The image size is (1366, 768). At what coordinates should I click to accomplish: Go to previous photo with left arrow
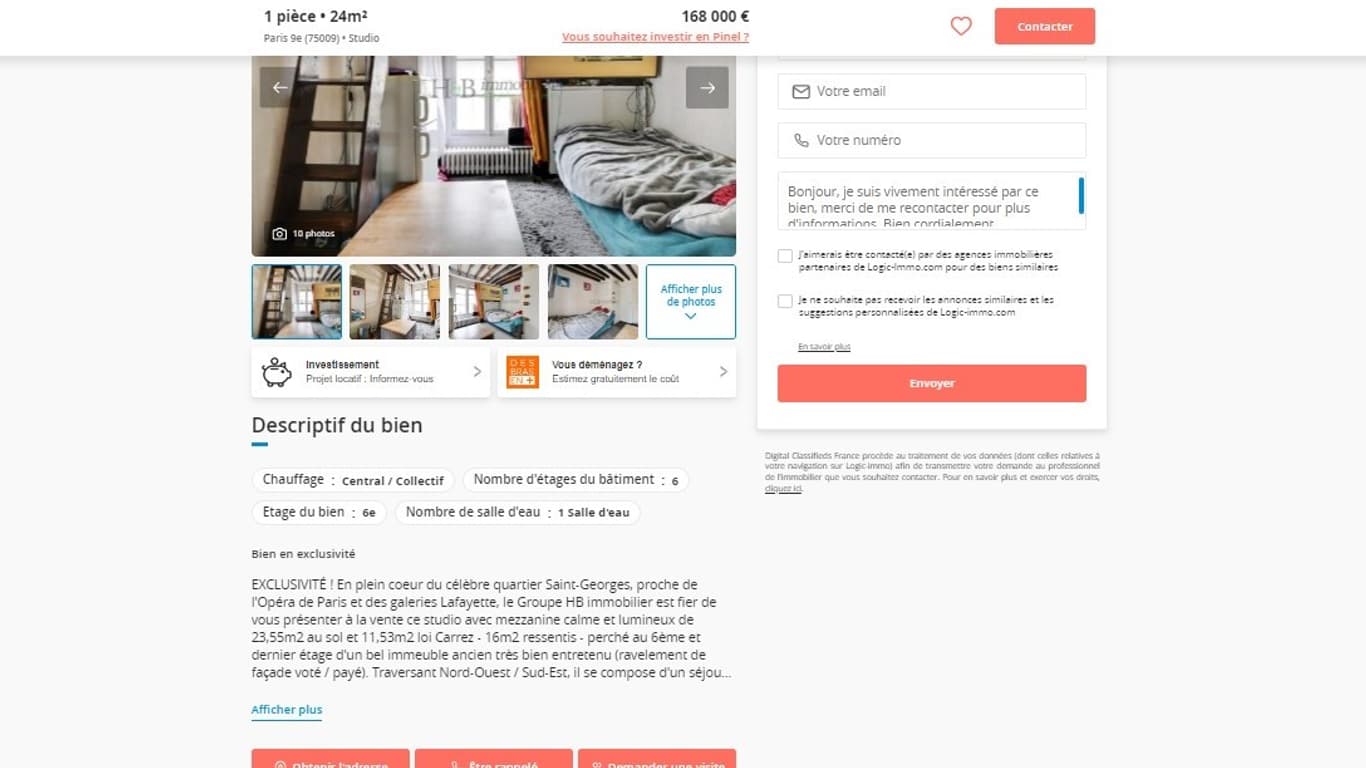(x=281, y=88)
